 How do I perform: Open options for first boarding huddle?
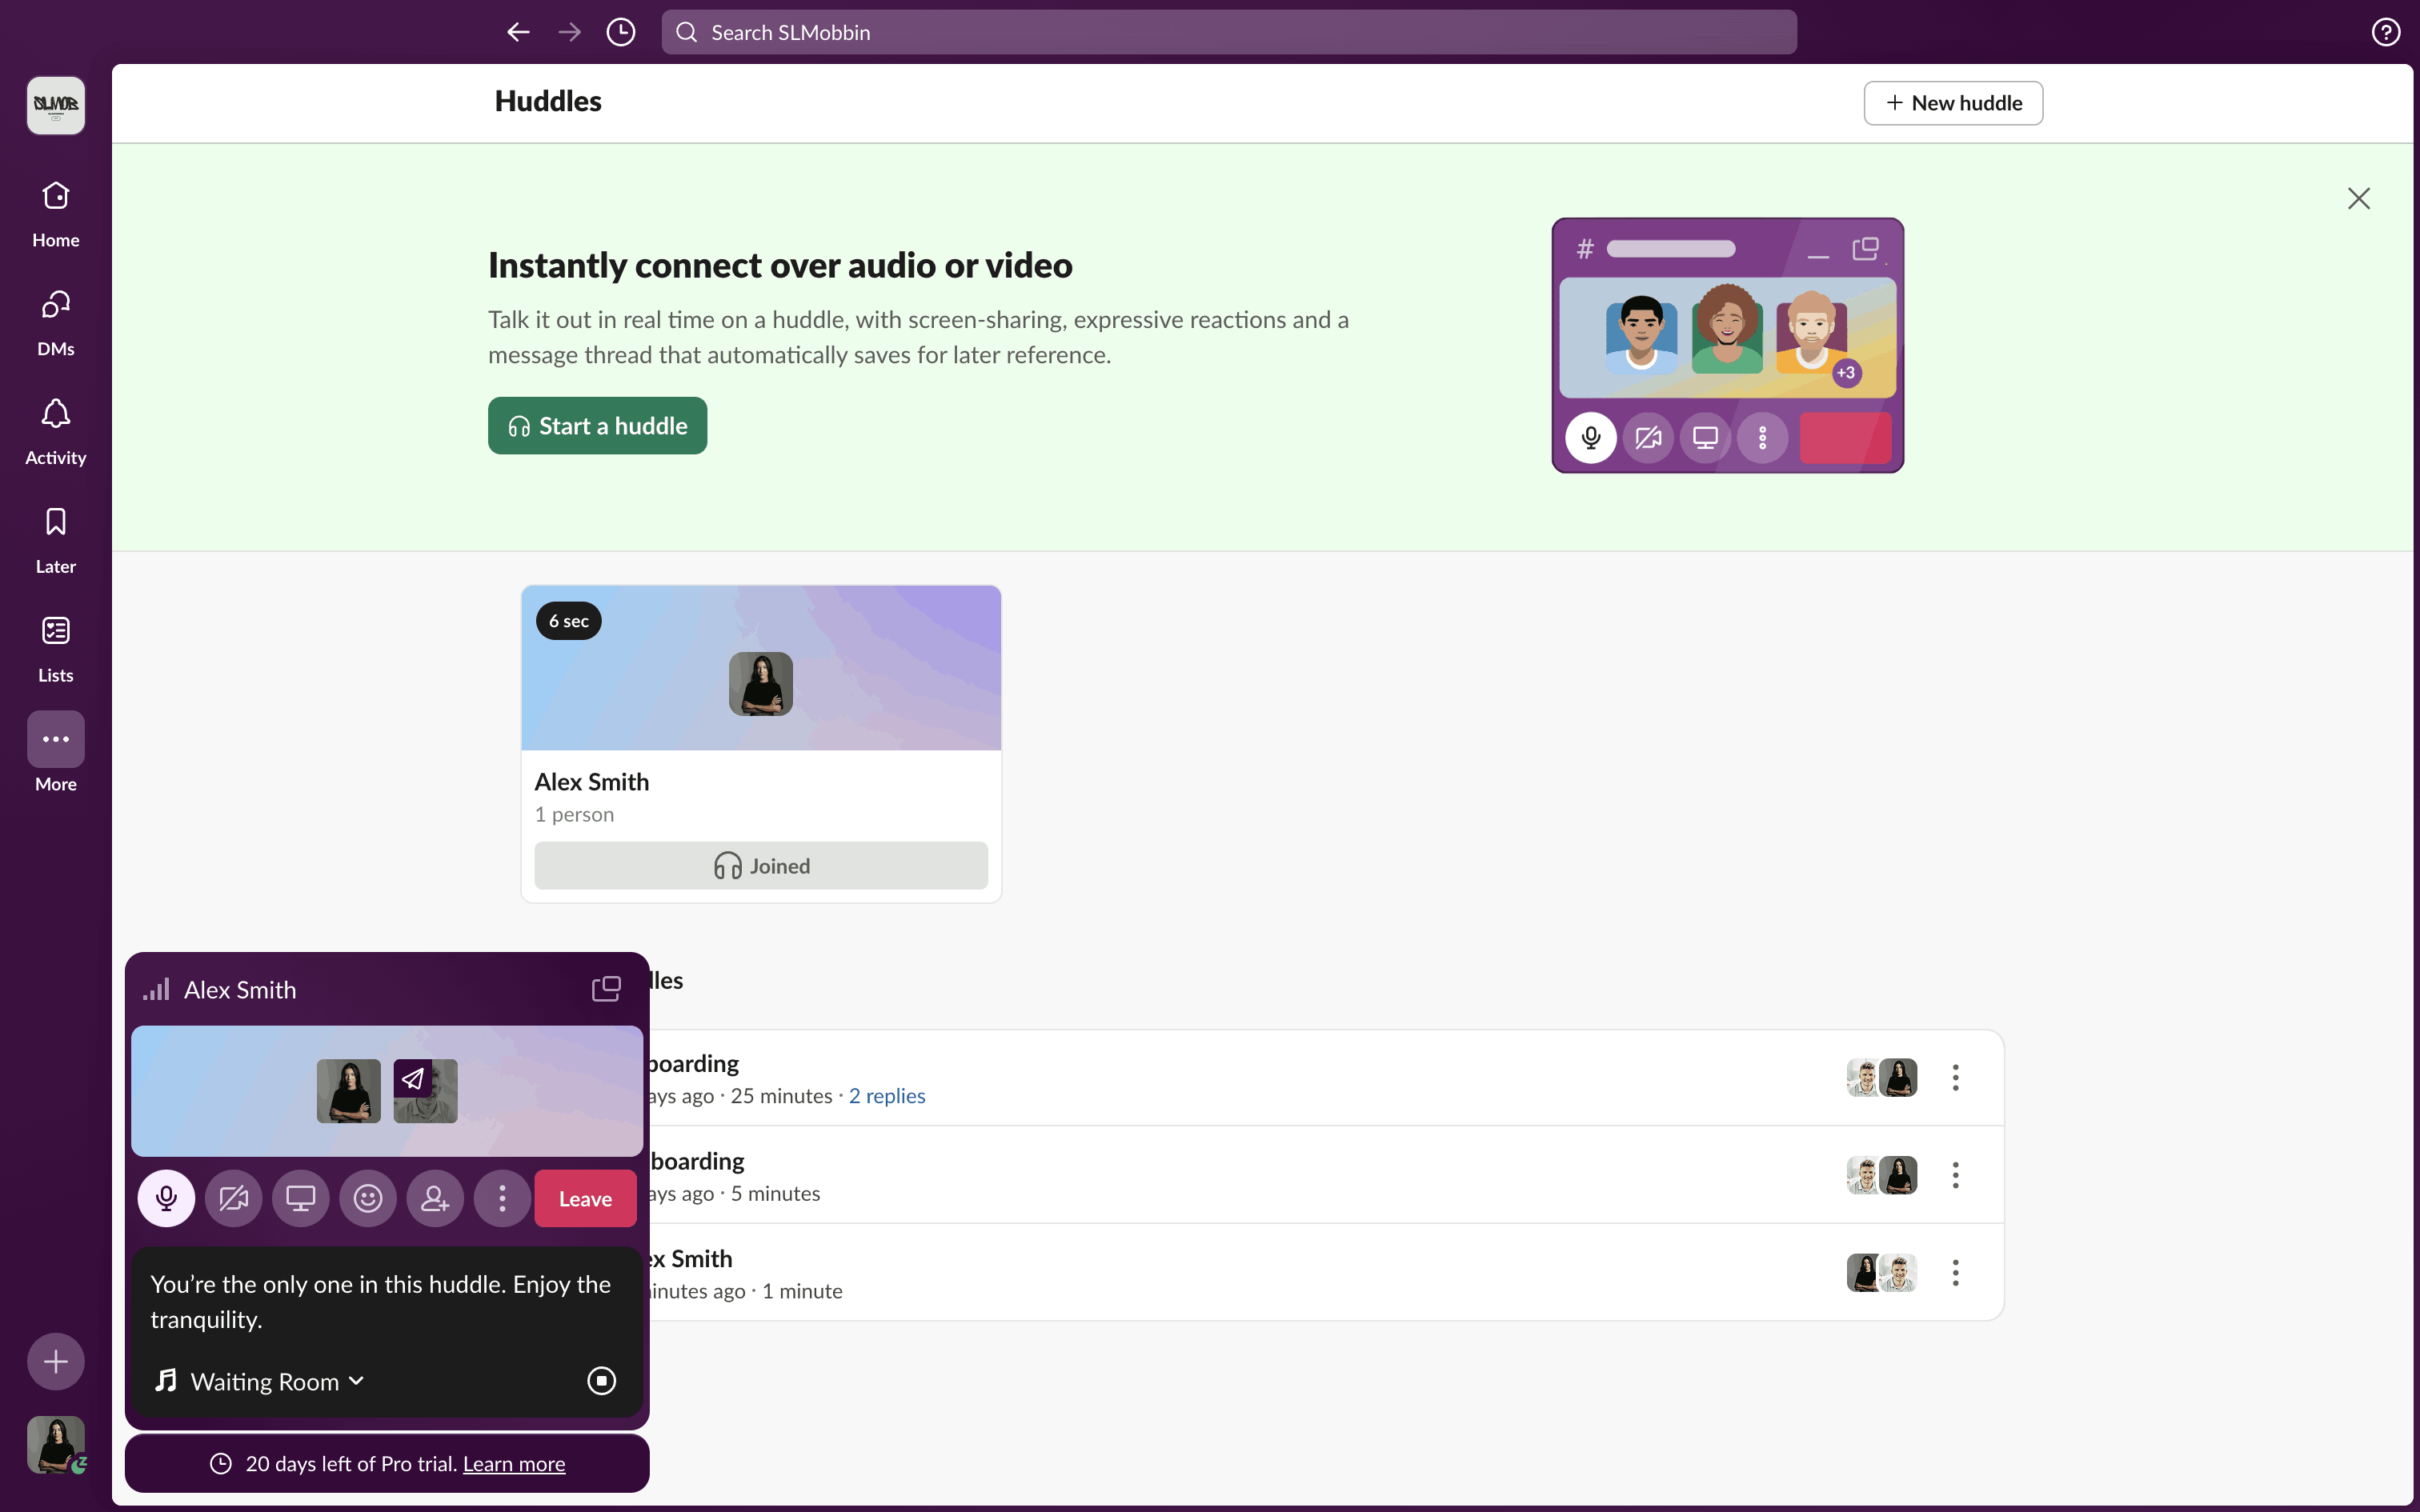point(1955,1077)
